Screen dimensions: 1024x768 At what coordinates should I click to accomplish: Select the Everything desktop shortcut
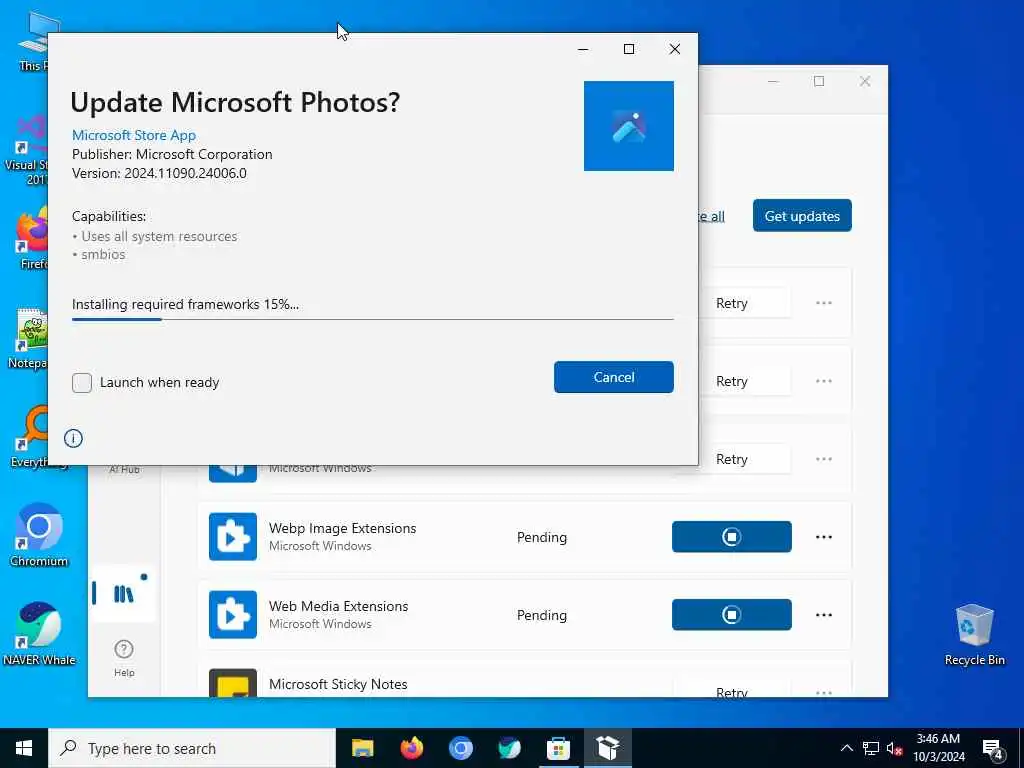coord(31,436)
